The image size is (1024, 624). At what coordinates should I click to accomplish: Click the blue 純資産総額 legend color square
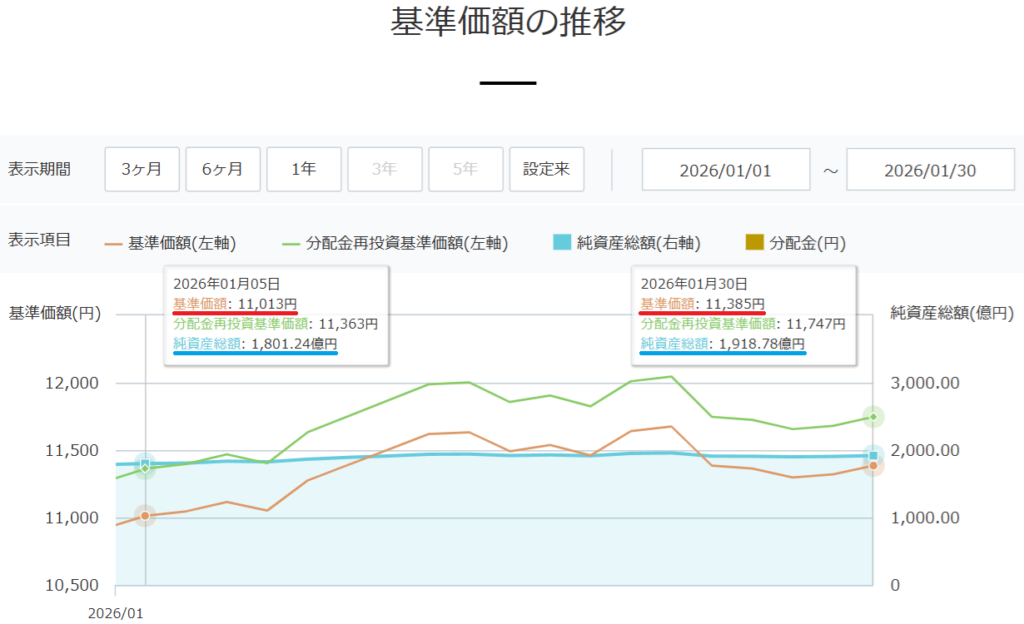(x=561, y=243)
